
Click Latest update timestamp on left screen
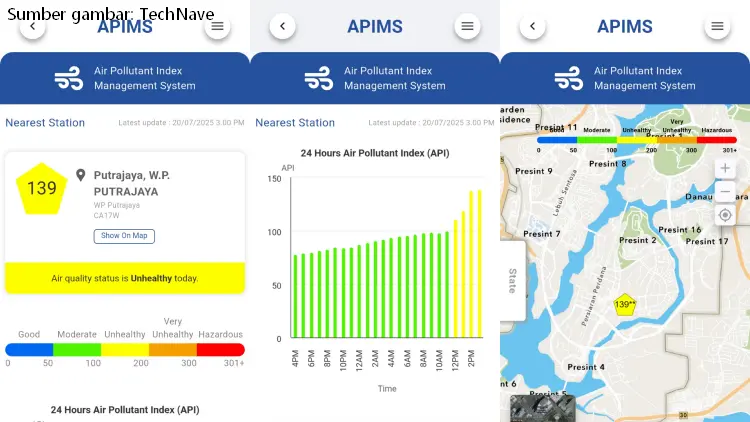181,123
